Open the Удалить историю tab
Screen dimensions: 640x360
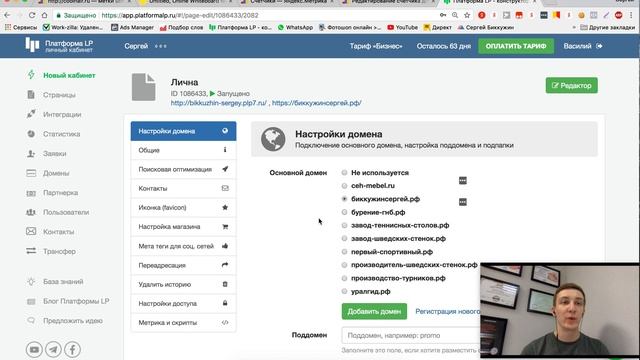pos(183,284)
